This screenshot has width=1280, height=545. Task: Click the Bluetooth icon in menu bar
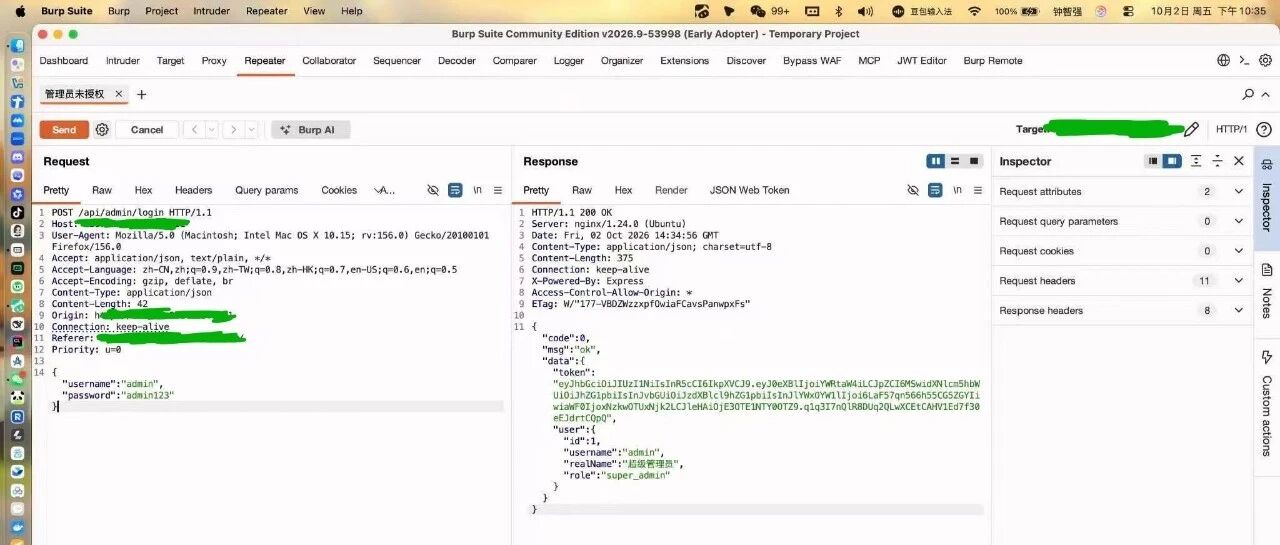839,11
